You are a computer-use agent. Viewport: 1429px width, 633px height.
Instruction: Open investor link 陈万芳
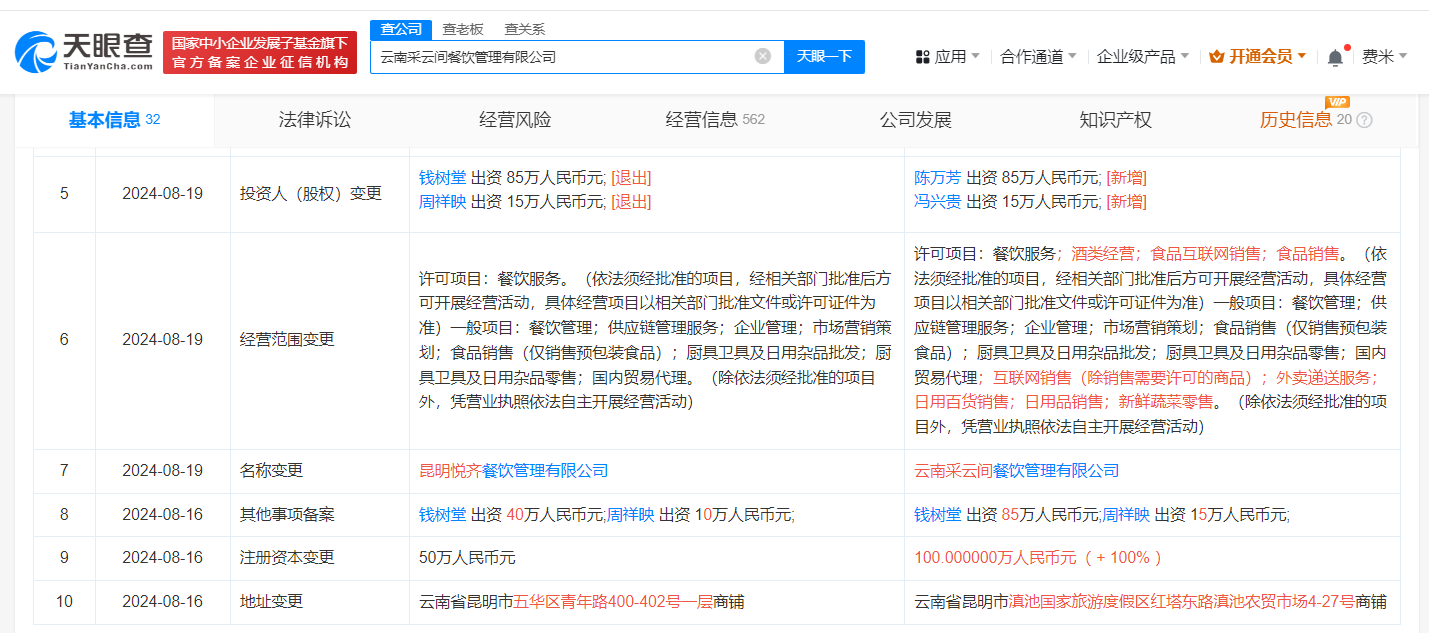point(937,178)
